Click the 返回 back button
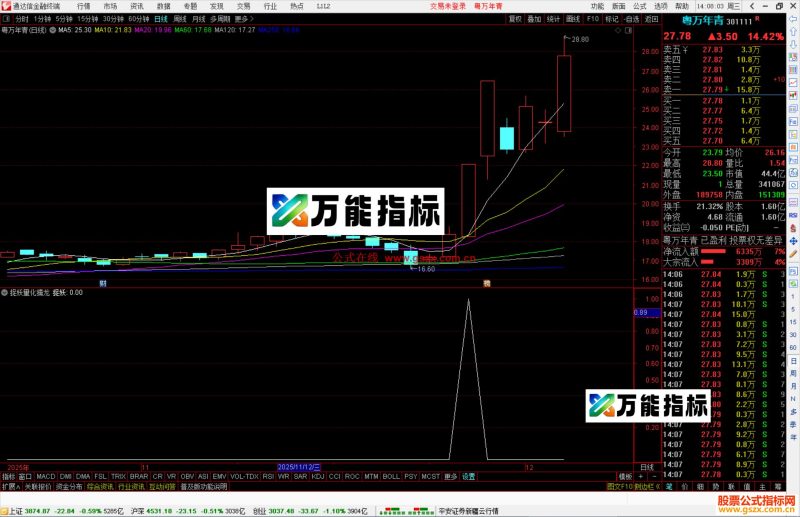The width and height of the screenshot is (800, 517). click(x=652, y=19)
